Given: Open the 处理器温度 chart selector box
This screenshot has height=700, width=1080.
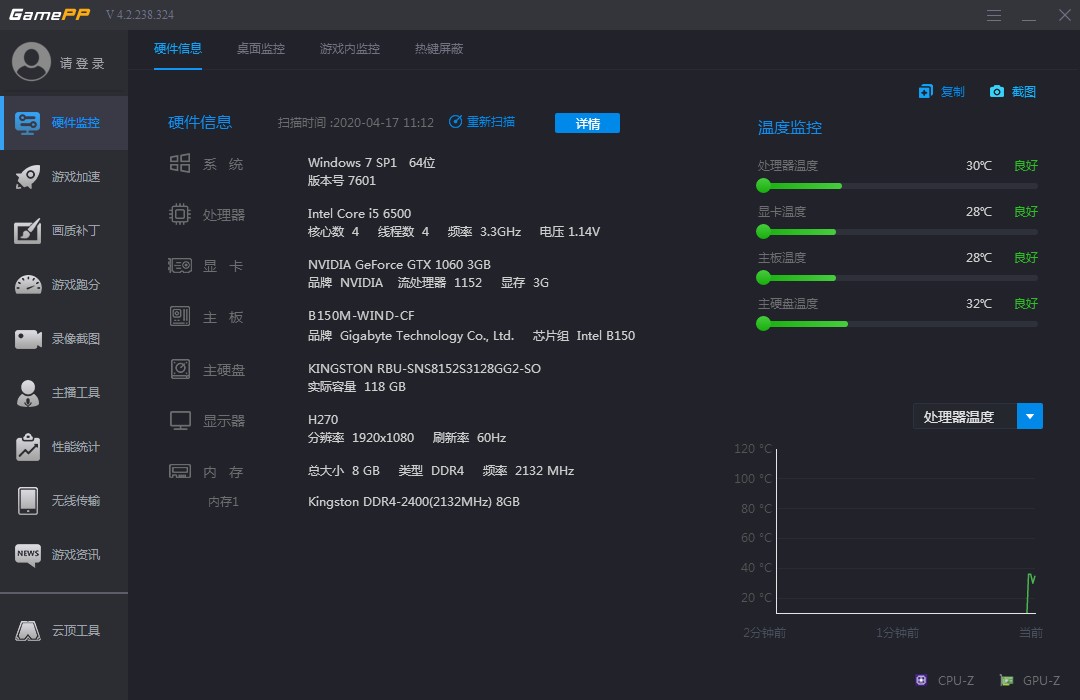Looking at the screenshot, I should click(978, 416).
